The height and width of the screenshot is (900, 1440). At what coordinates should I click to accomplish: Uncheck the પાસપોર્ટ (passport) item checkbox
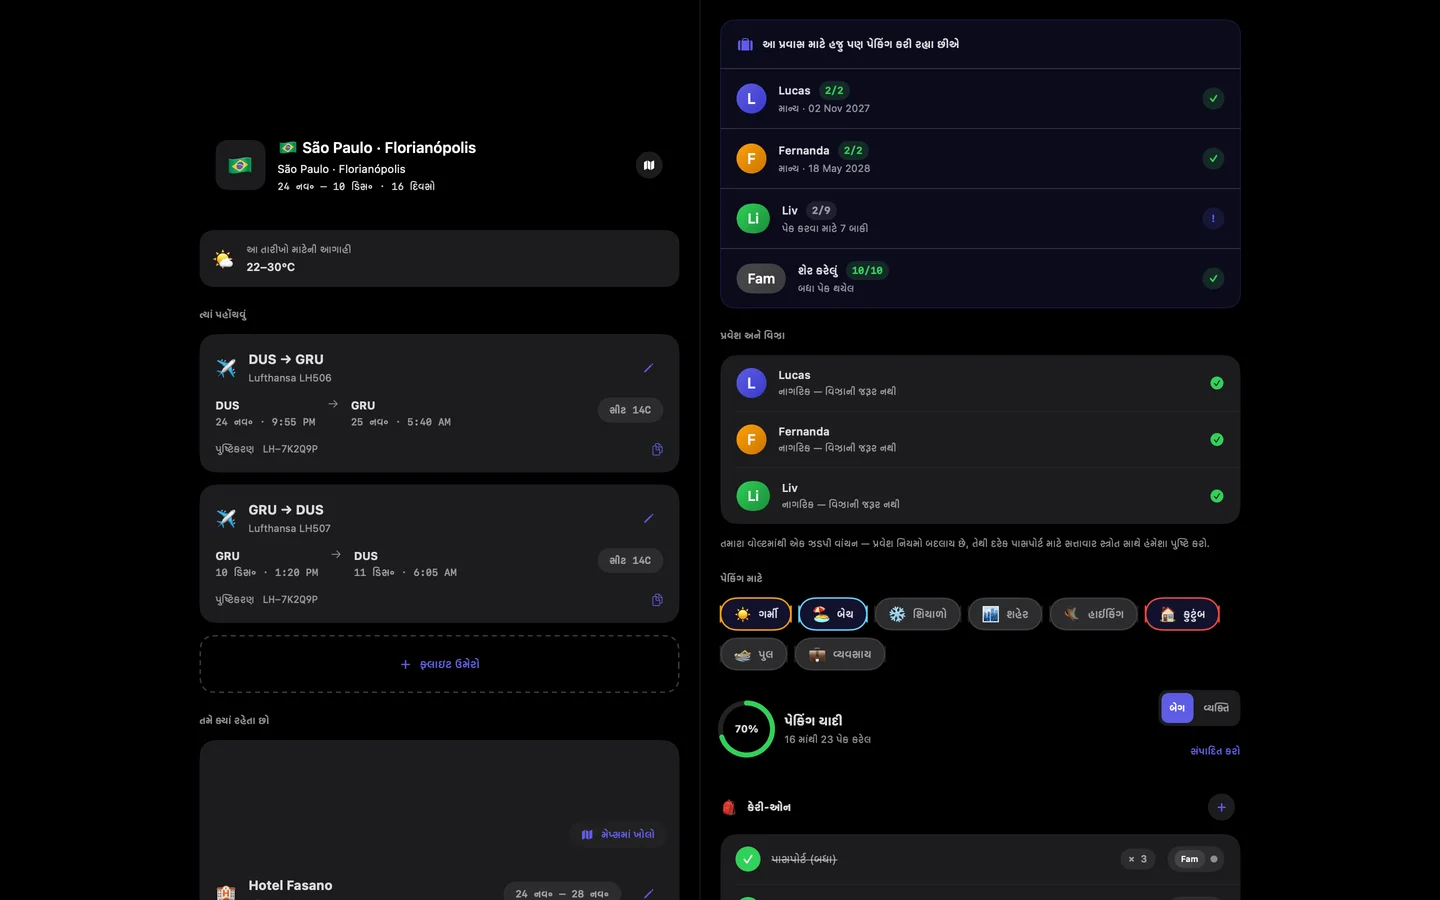click(748, 859)
